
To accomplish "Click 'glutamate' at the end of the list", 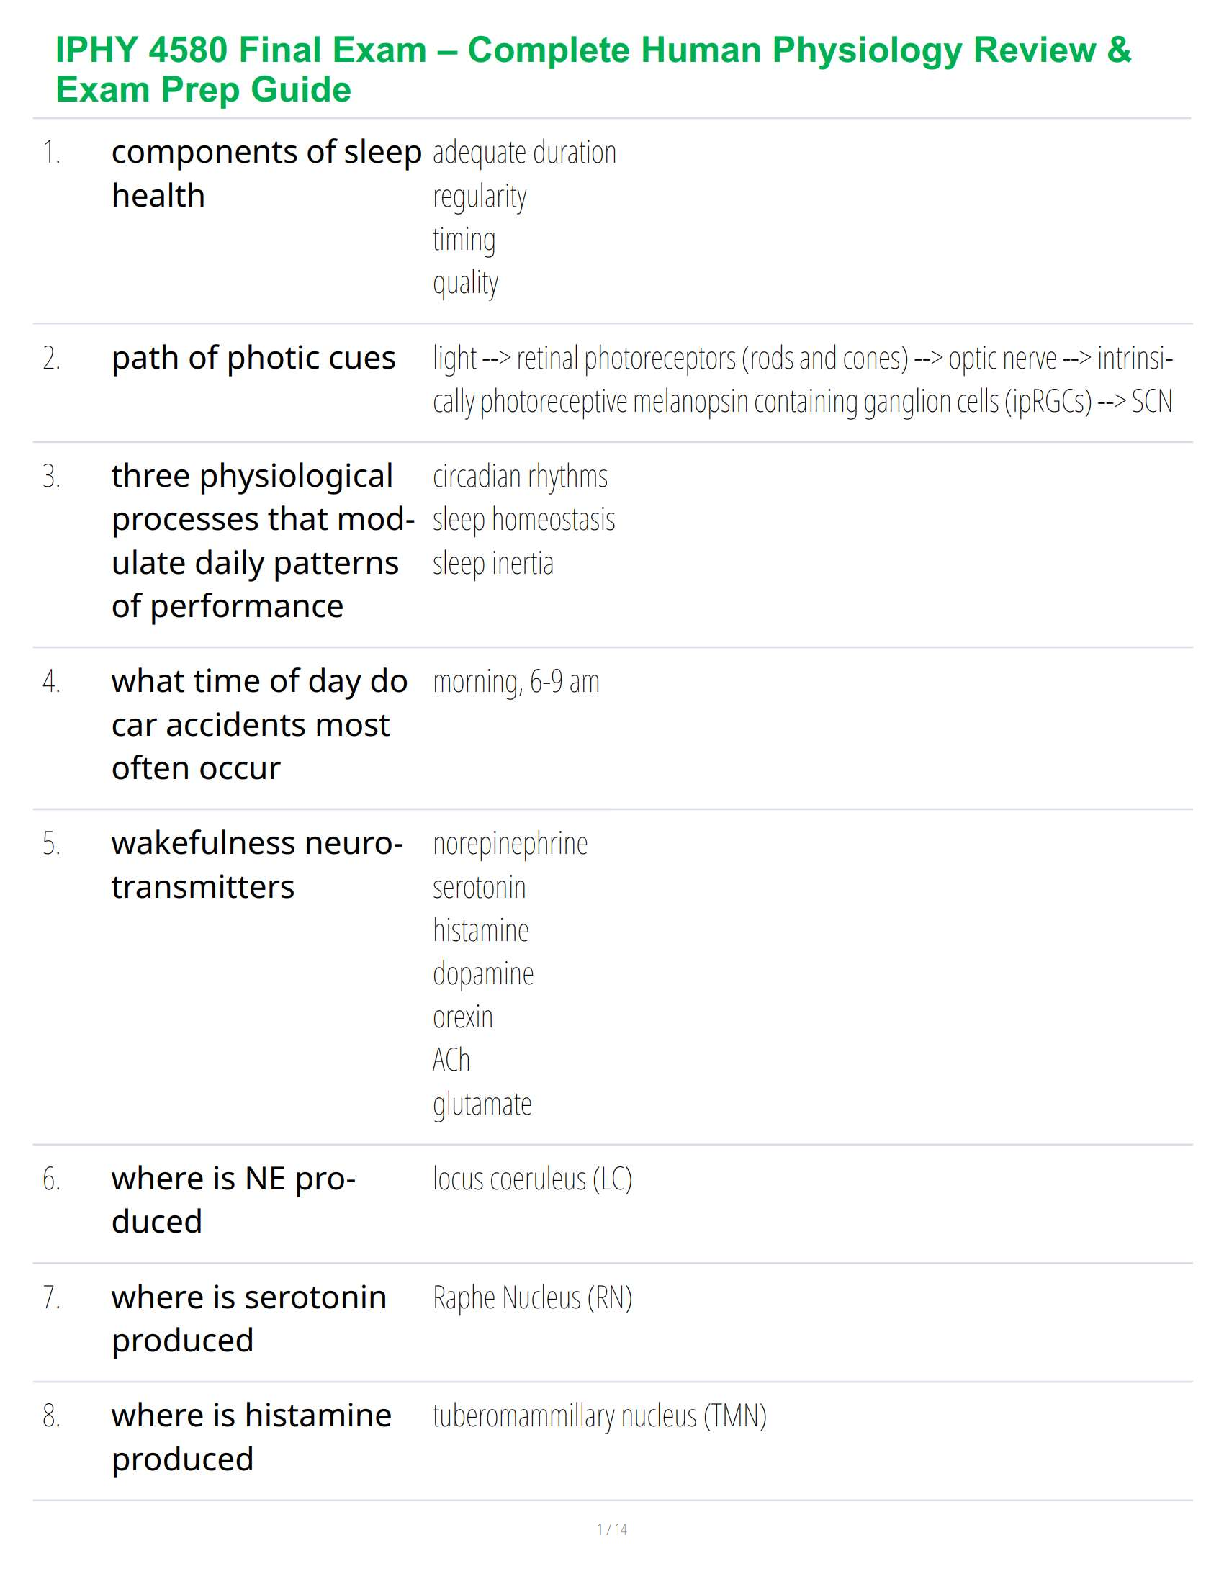I will point(482,1104).
